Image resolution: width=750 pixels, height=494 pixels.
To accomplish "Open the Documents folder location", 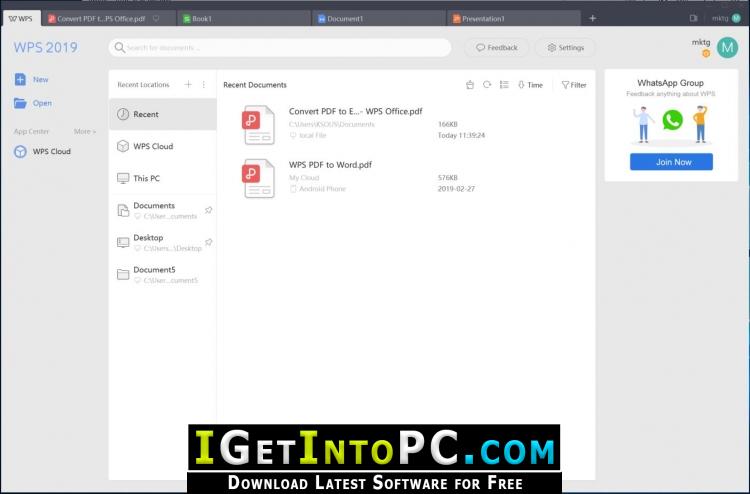I will pos(163,210).
